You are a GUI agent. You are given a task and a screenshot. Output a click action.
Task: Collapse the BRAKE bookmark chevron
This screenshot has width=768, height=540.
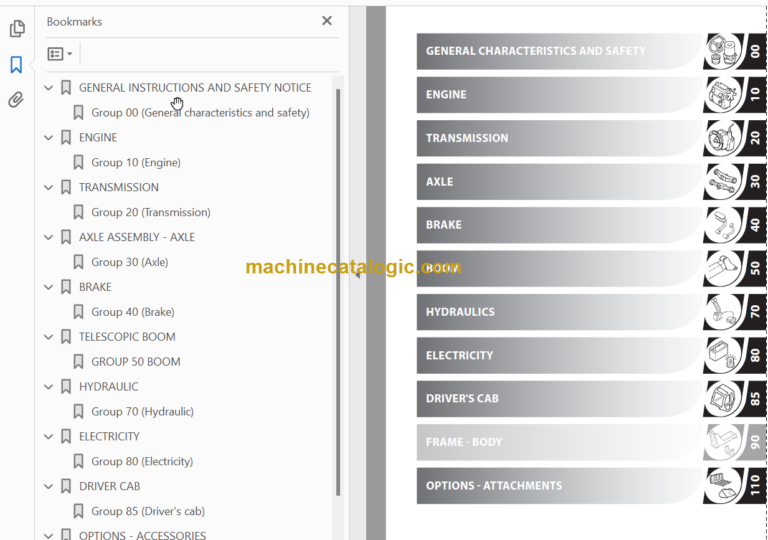[x=48, y=287]
